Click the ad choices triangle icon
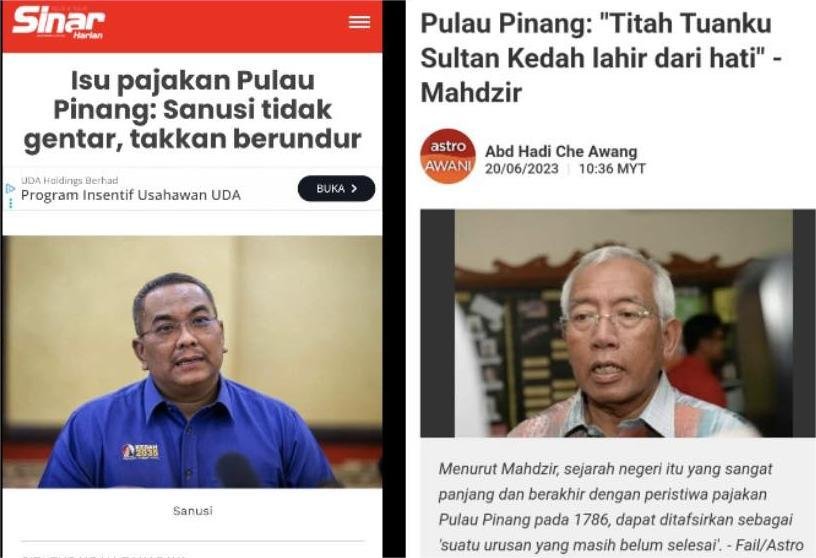 (10, 188)
